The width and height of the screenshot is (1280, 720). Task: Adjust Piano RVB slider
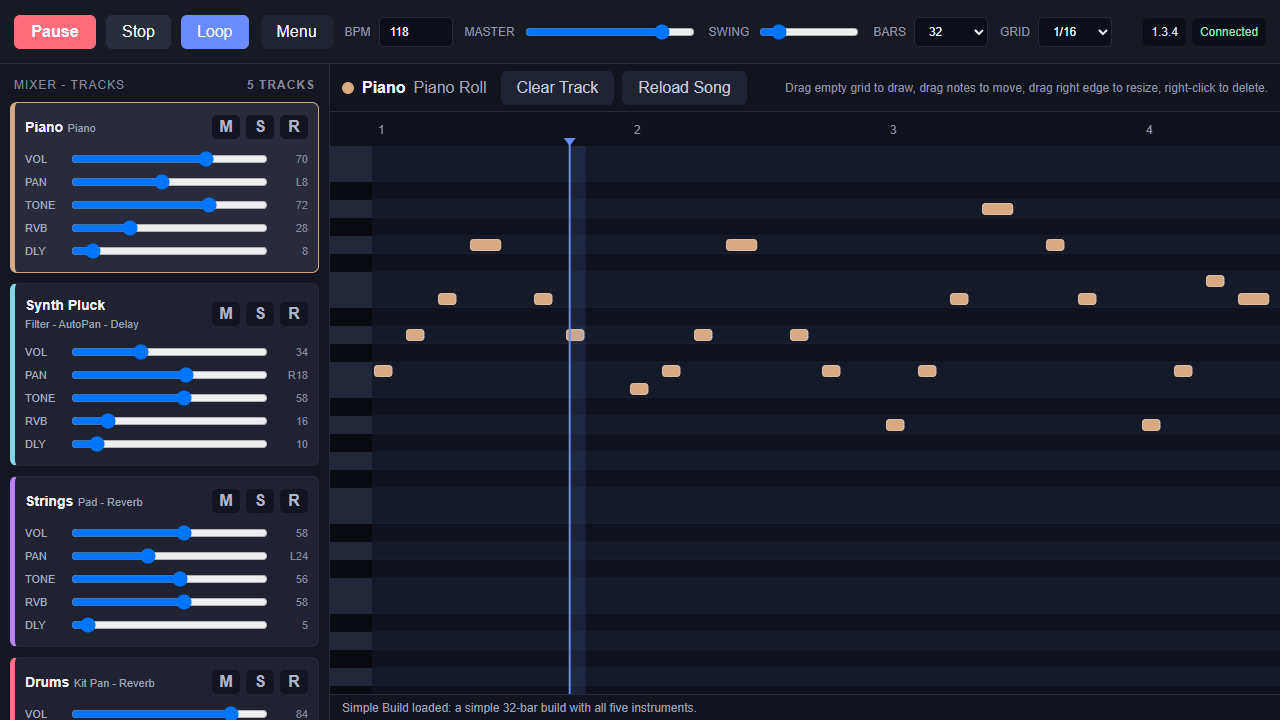(169, 228)
